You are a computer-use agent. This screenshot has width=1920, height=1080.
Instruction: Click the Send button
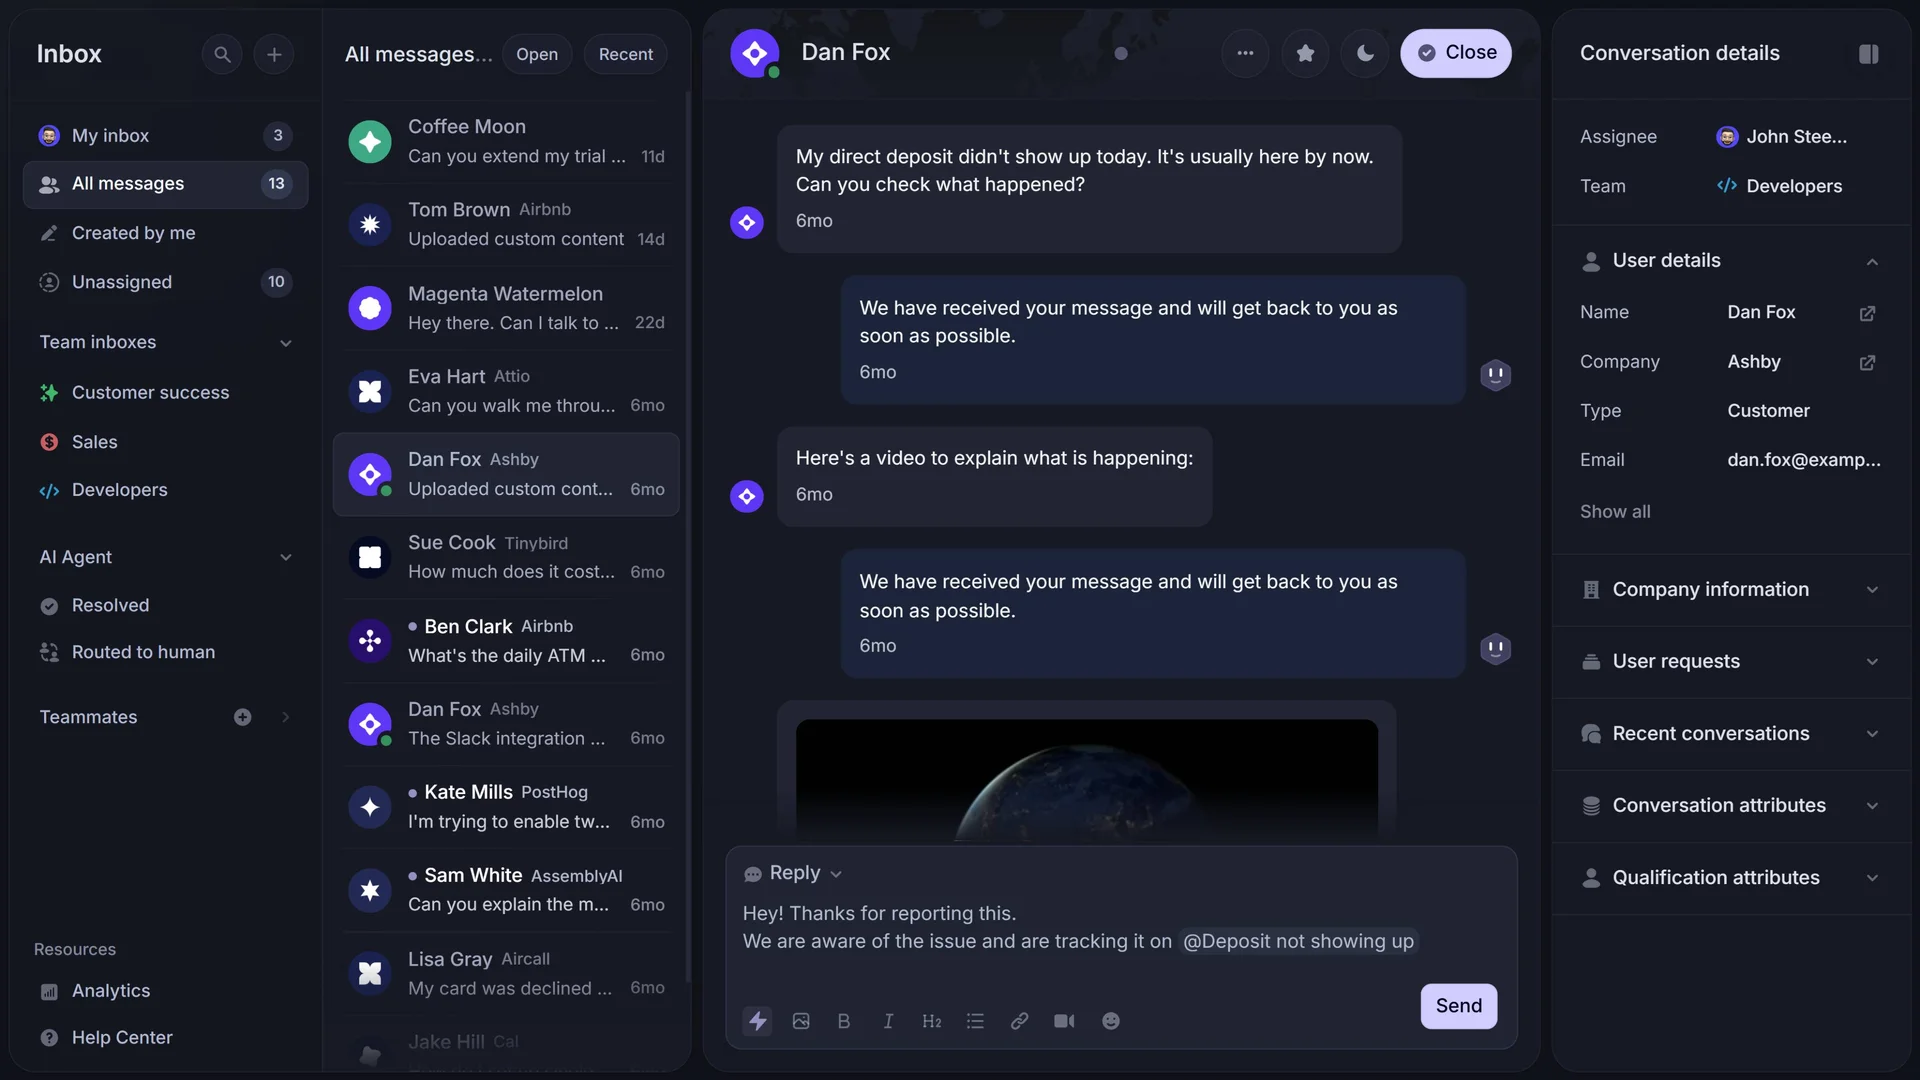[1458, 1006]
